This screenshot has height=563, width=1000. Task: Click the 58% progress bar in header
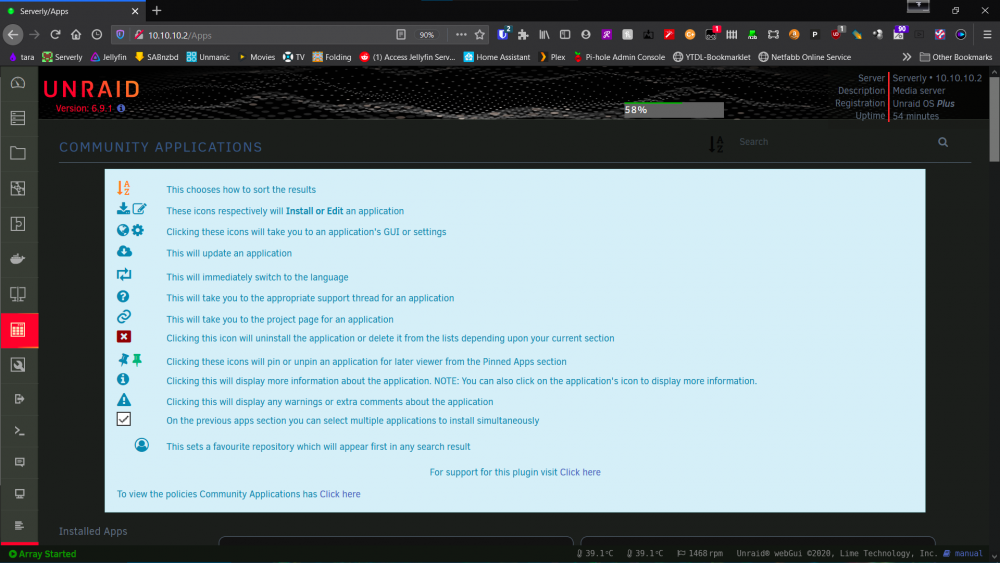pos(673,110)
